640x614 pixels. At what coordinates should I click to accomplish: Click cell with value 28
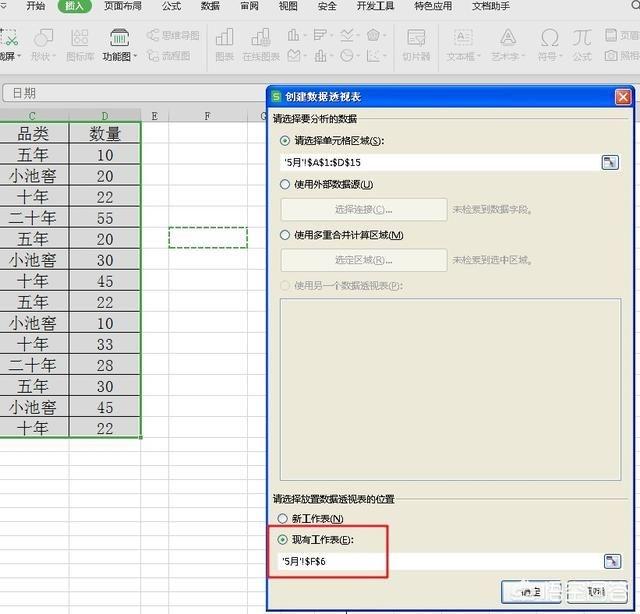tap(105, 365)
